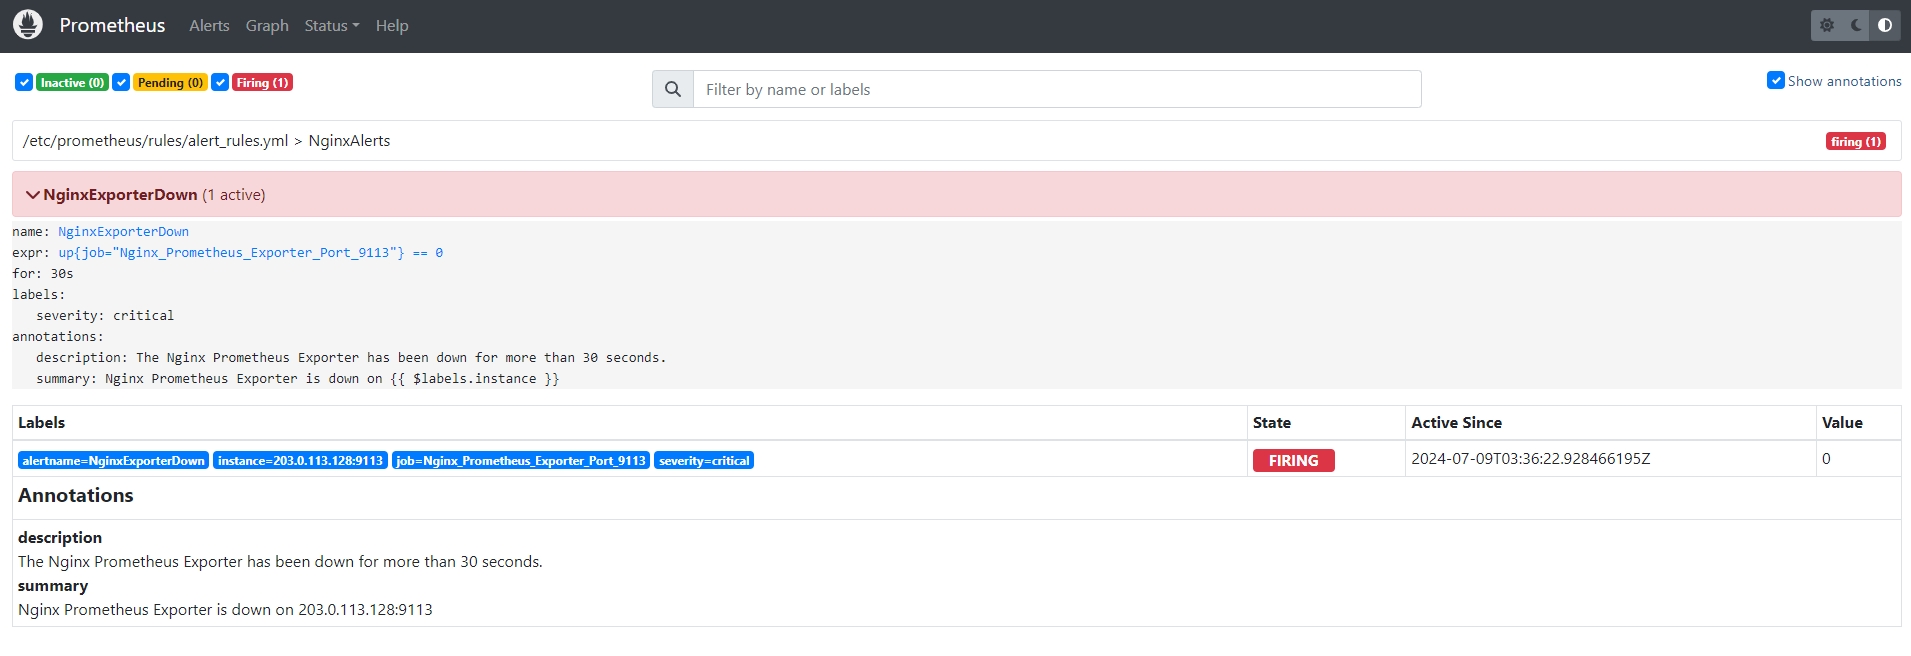This screenshot has width=1911, height=656.
Task: Go to the Graph page
Action: pos(267,25)
